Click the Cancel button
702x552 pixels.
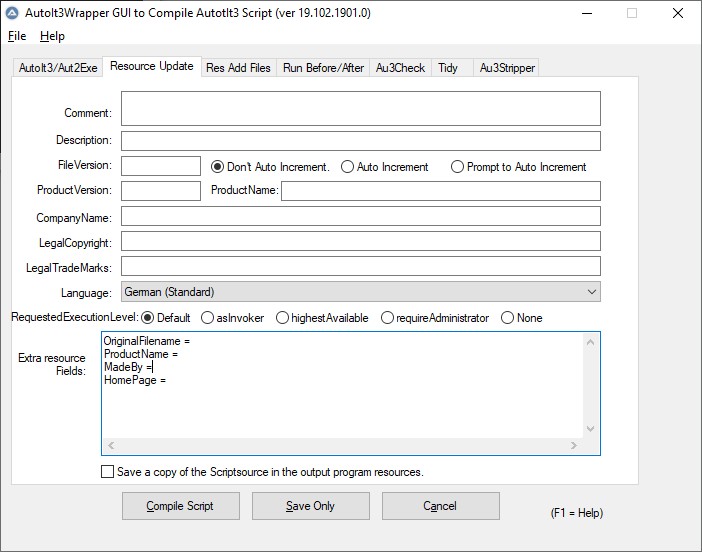click(x=440, y=506)
